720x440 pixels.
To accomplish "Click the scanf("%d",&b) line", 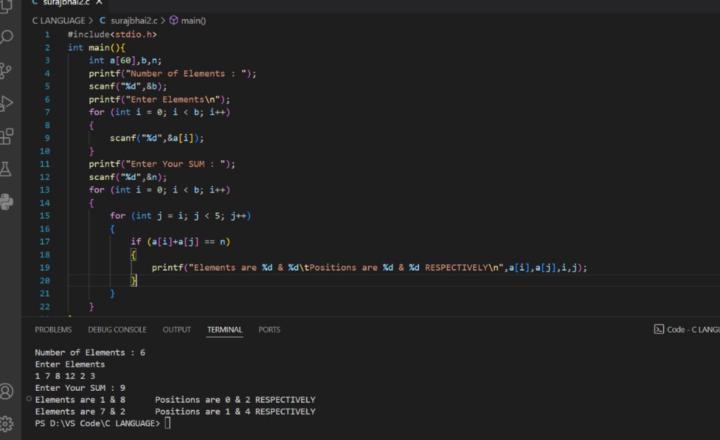I will pyautogui.click(x=128, y=86).
